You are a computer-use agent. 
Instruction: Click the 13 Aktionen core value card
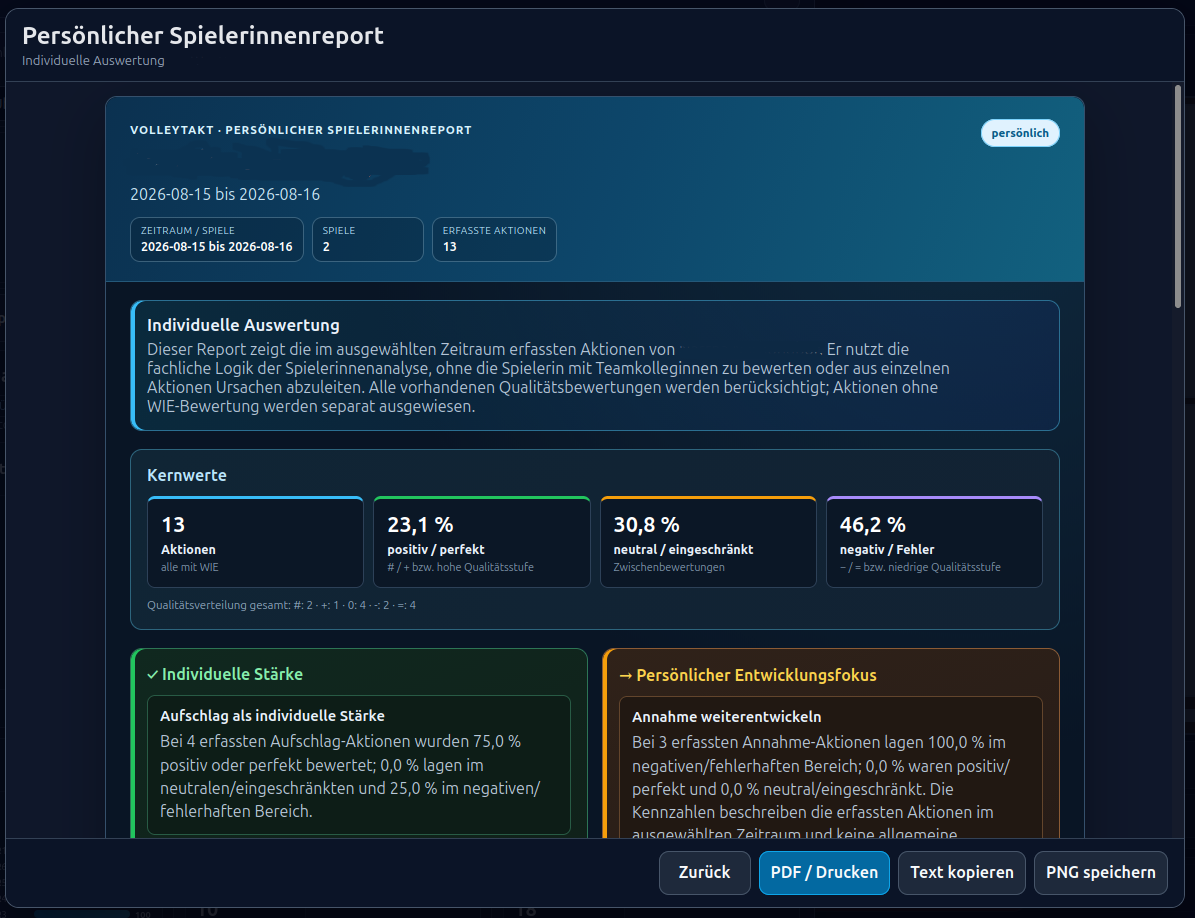[x=255, y=542]
